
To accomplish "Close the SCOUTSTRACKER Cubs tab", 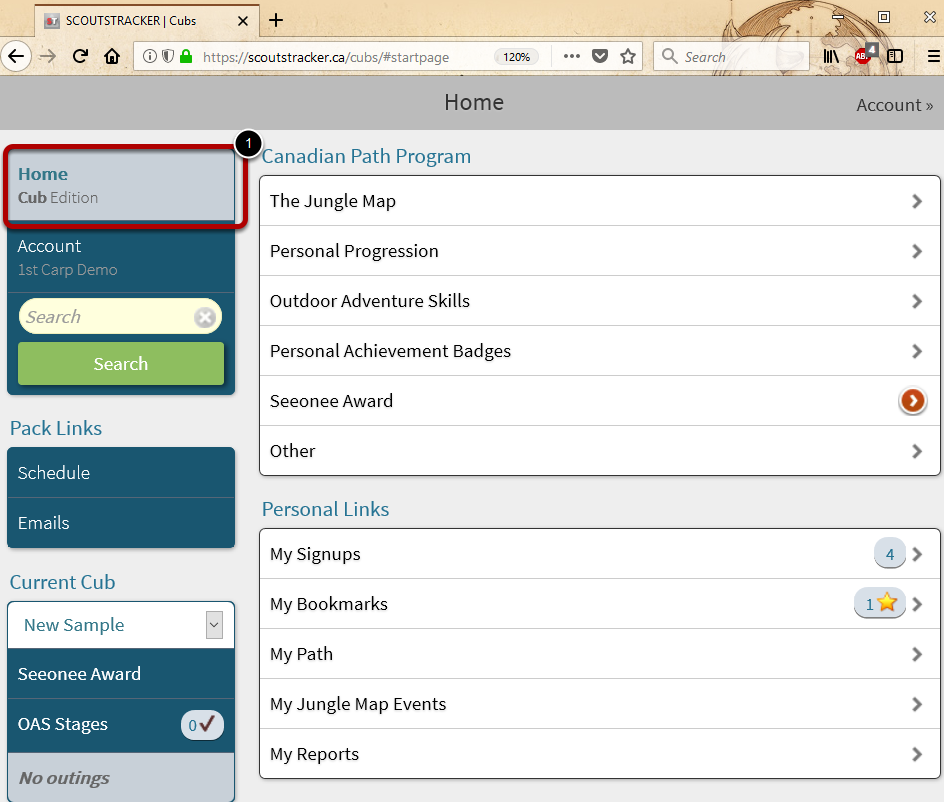I will click(x=243, y=21).
